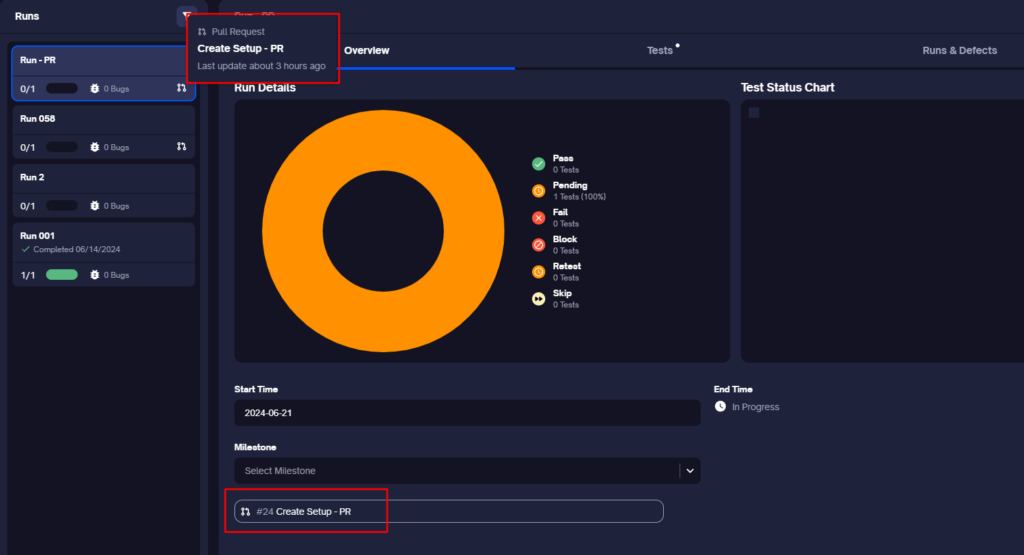Click the green Pass status icon

tap(538, 164)
